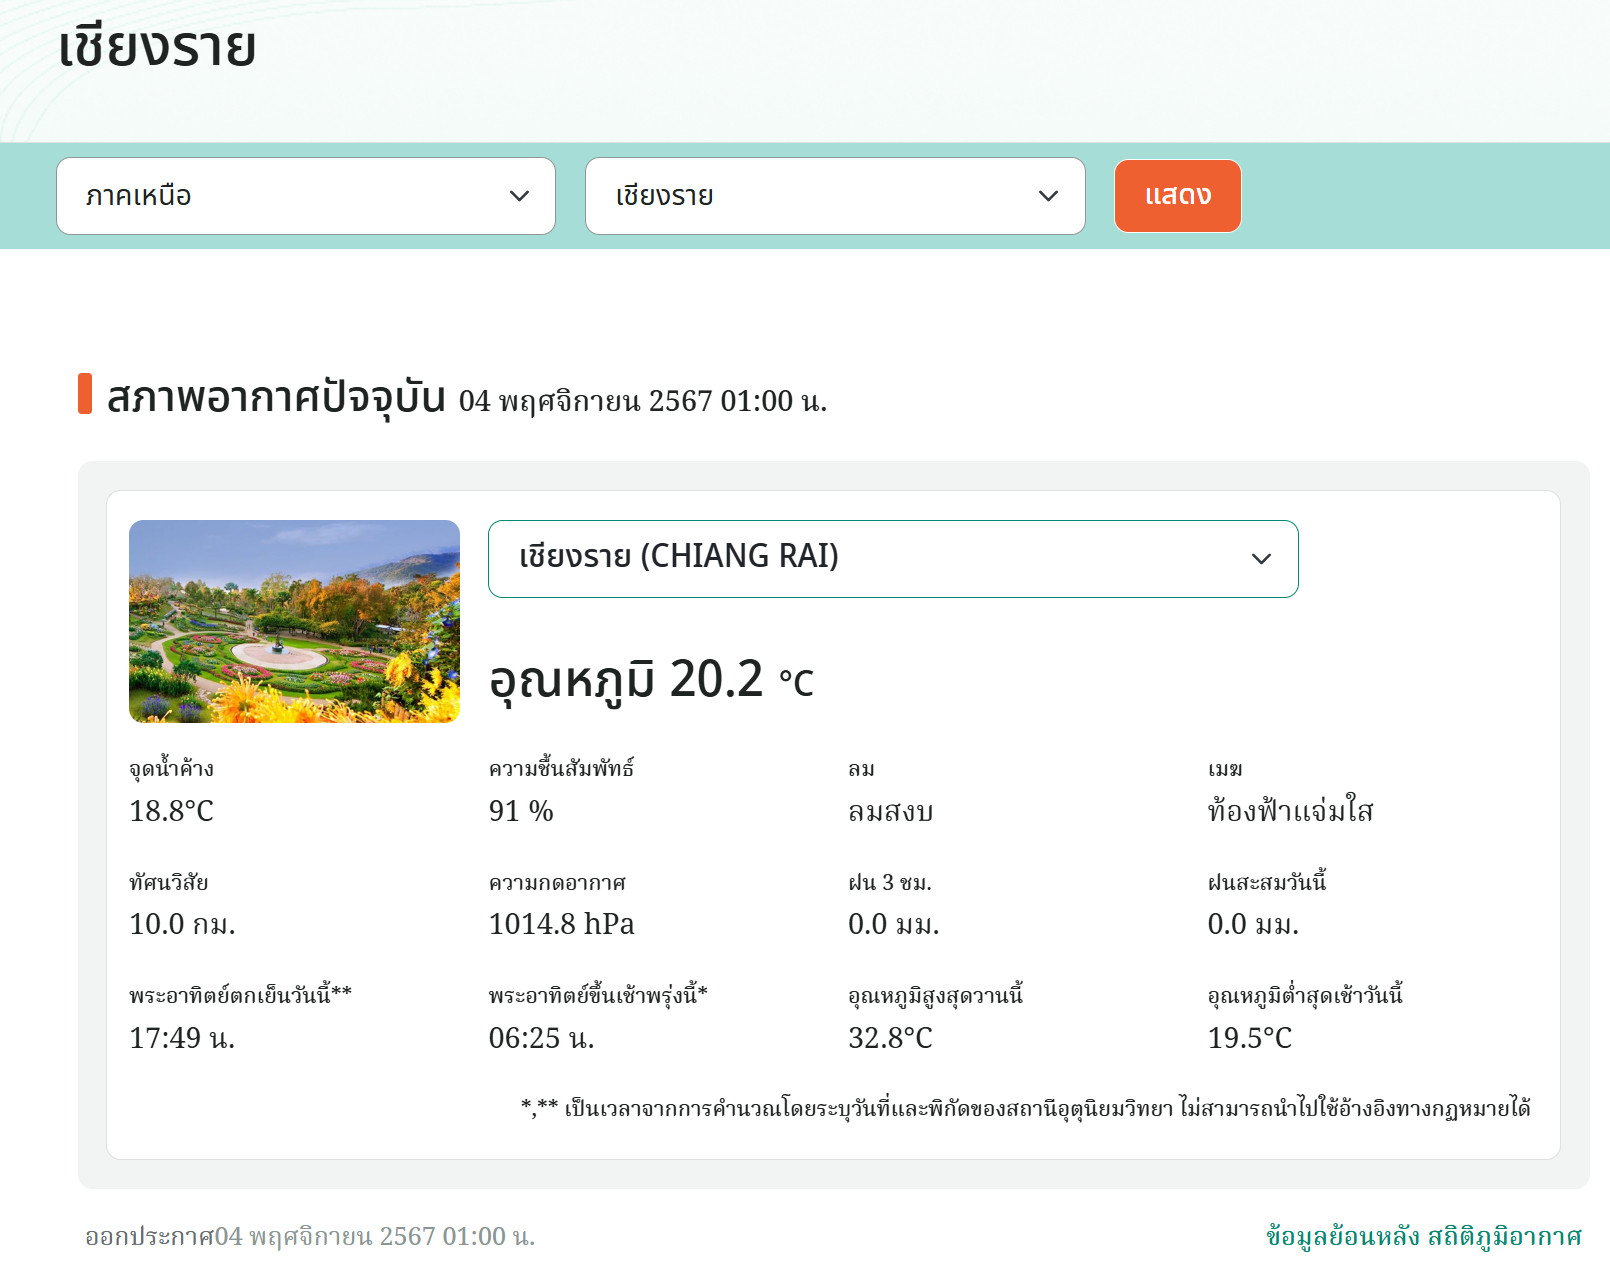Click the อุณหภูมิต่ำสุดเช้าวันนี้ label
This screenshot has height=1272, width=1610.
pyautogui.click(x=1305, y=995)
